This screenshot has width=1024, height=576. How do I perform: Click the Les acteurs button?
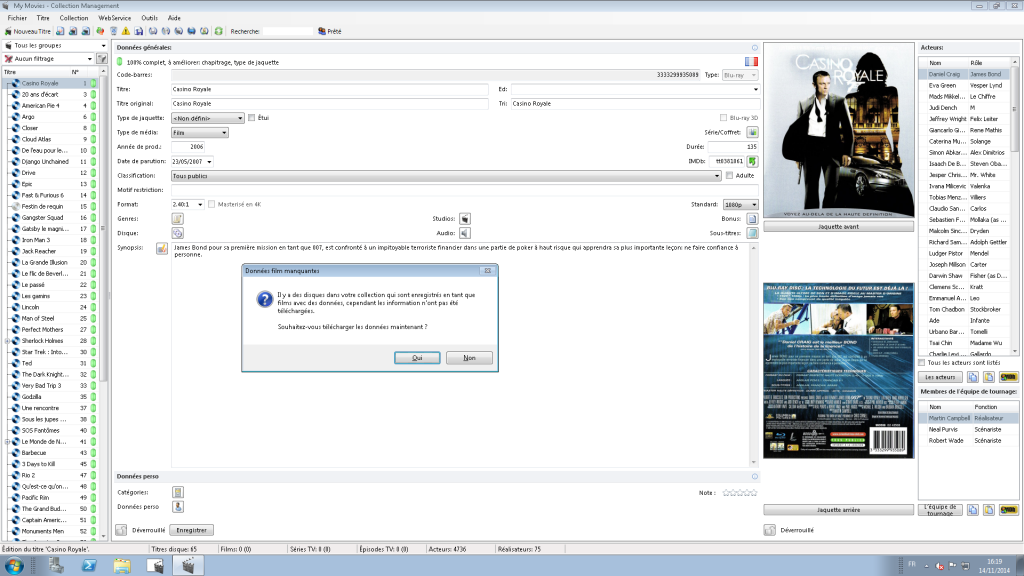coord(940,377)
